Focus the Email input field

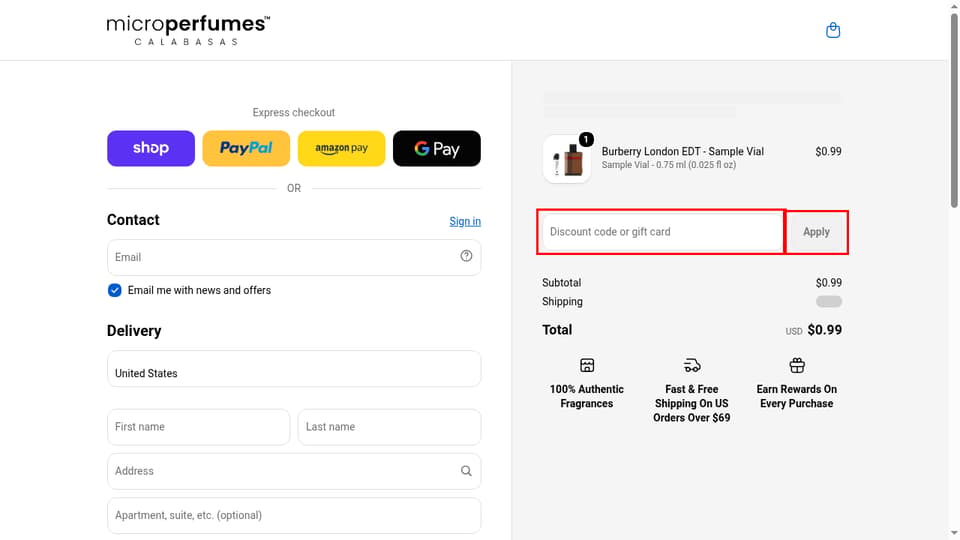tap(294, 257)
